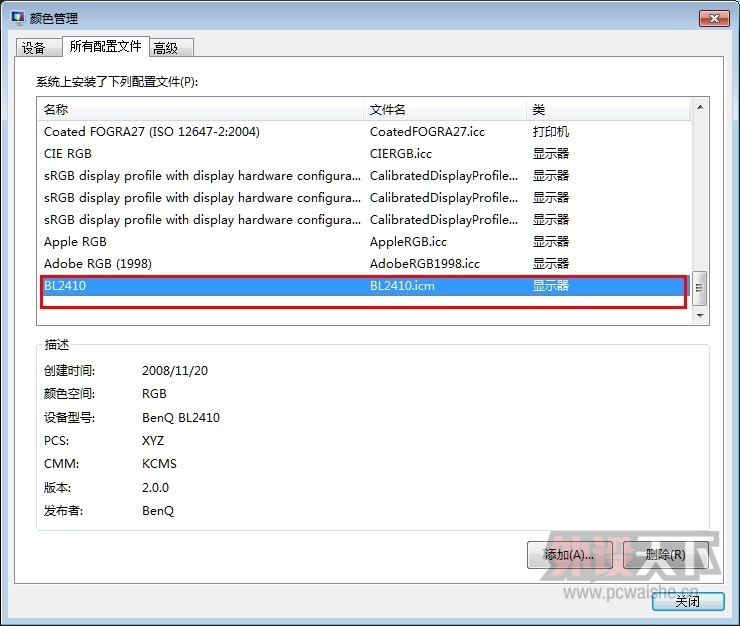740x626 pixels.
Task: Click the 关闭 button
Action: pyautogui.click(x=688, y=601)
